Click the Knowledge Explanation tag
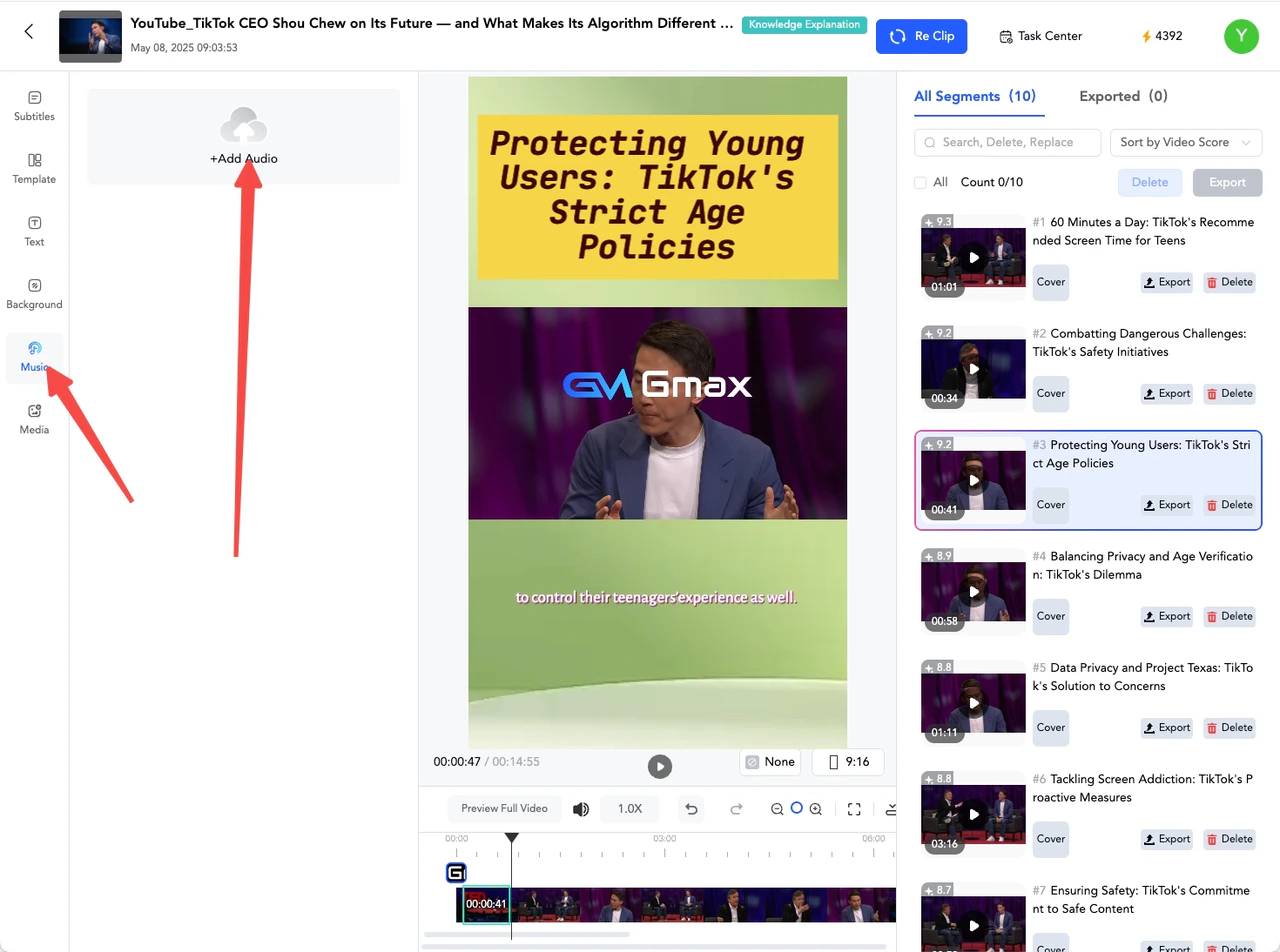The width and height of the screenshot is (1280, 952). click(804, 24)
